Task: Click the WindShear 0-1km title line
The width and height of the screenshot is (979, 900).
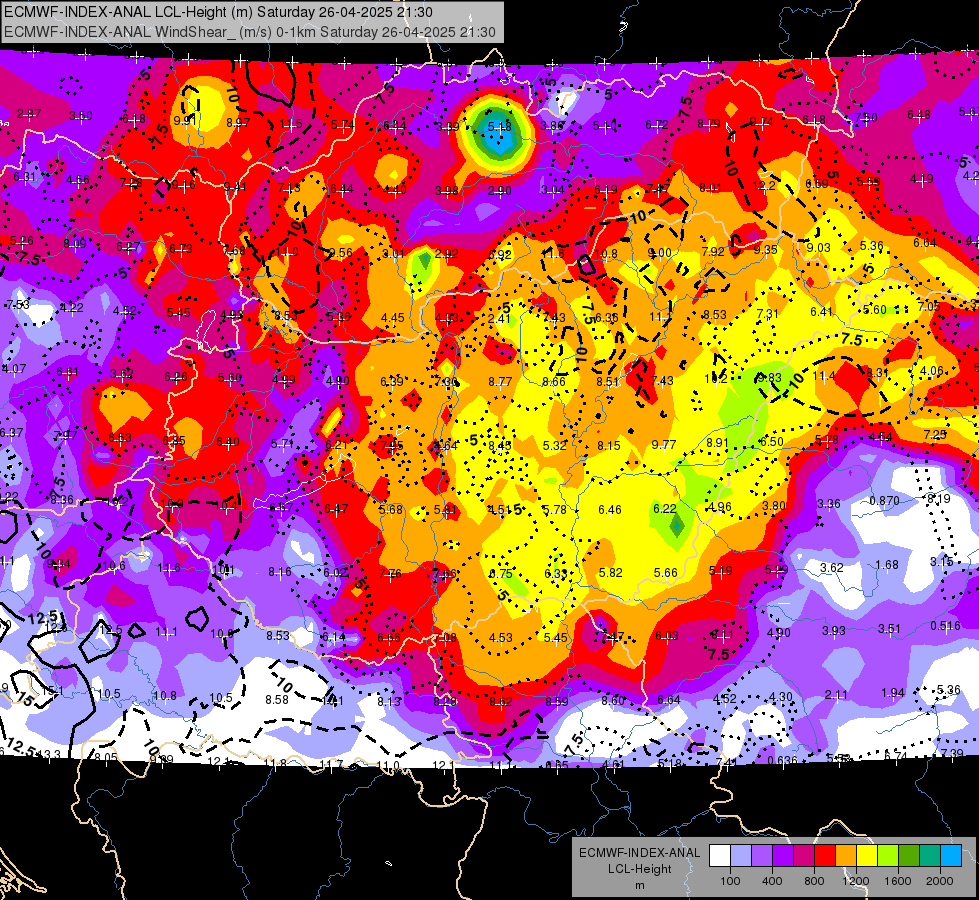Action: (x=250, y=32)
